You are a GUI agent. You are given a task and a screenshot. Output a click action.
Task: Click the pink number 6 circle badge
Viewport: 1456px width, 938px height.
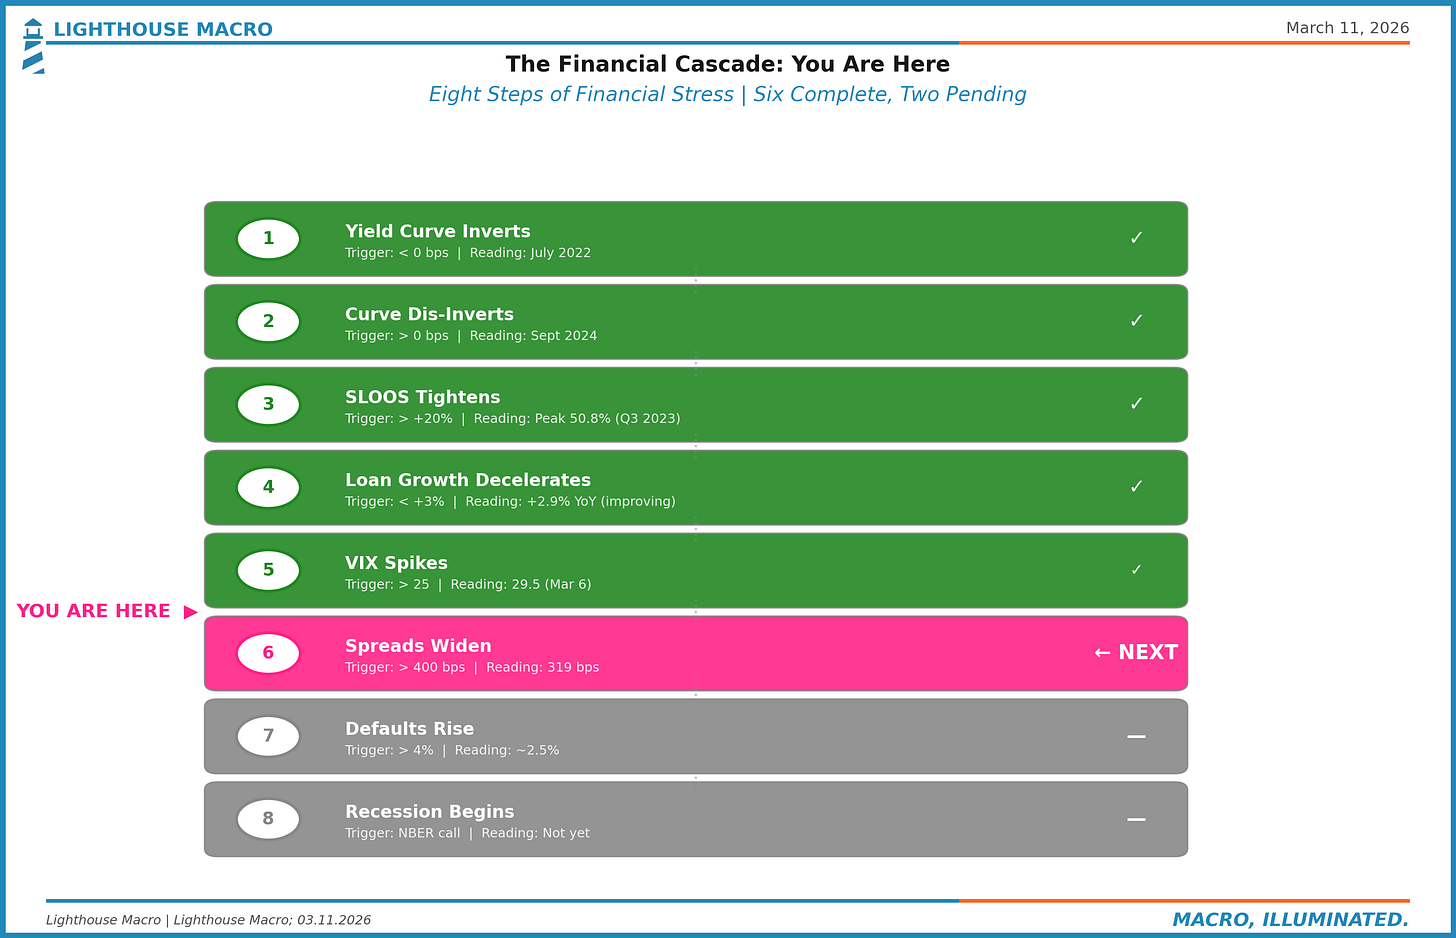[x=268, y=653]
